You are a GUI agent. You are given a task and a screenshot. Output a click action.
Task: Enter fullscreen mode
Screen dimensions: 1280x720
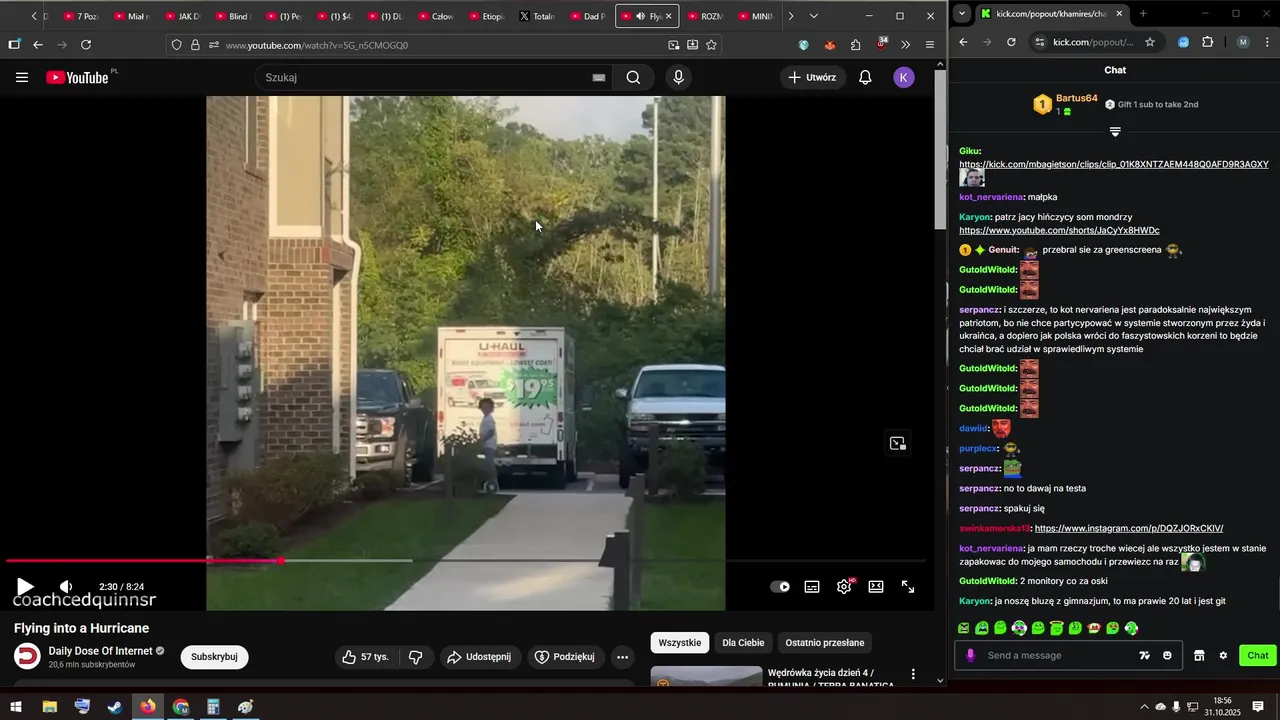(908, 587)
